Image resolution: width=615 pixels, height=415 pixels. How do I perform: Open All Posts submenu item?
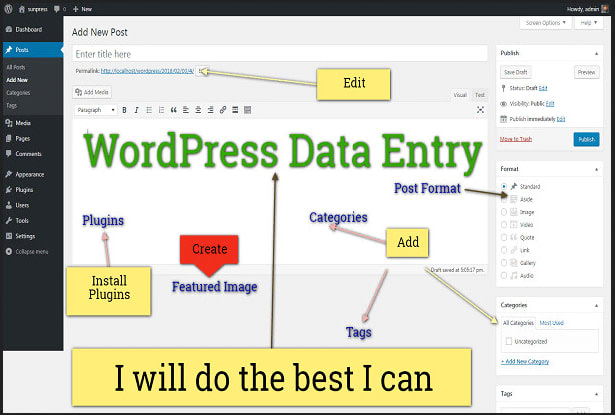pyautogui.click(x=16, y=67)
